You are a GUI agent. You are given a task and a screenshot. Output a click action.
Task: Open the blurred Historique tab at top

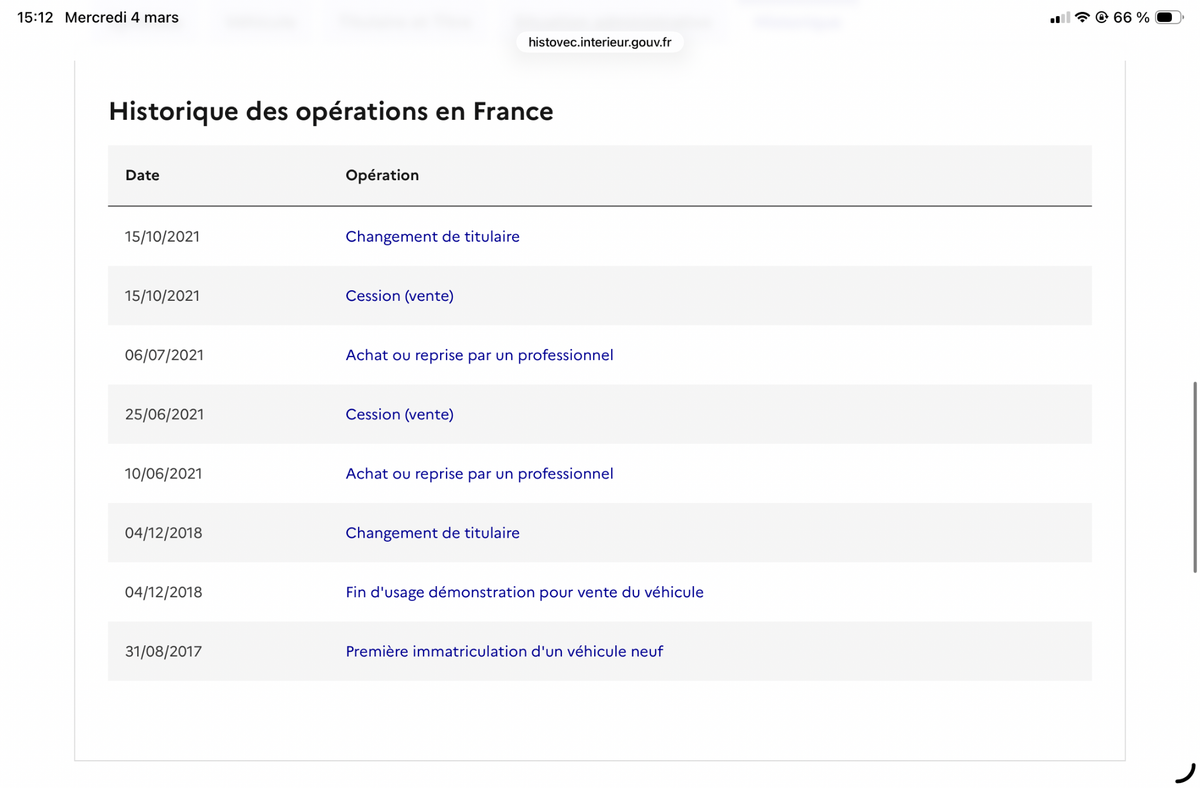point(797,21)
